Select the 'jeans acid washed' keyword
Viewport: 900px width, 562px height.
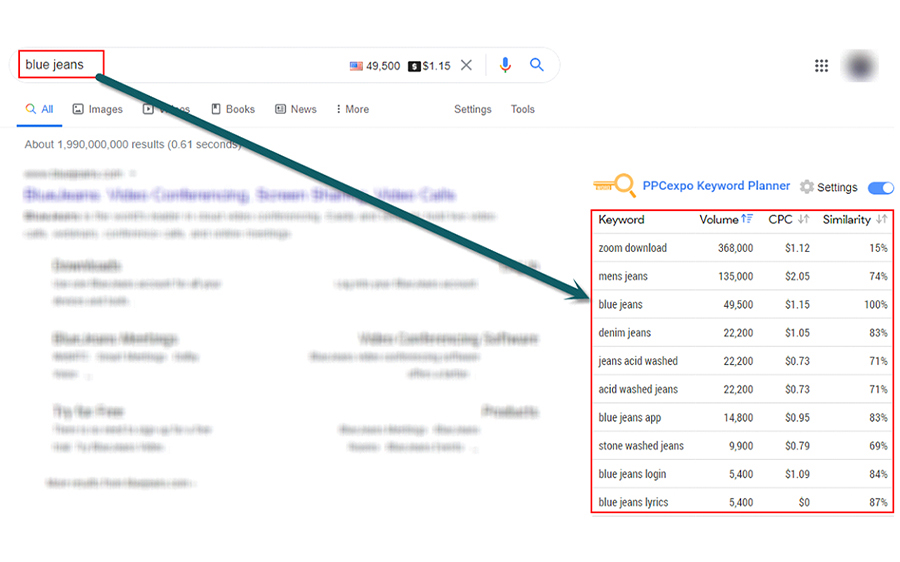[x=638, y=361]
